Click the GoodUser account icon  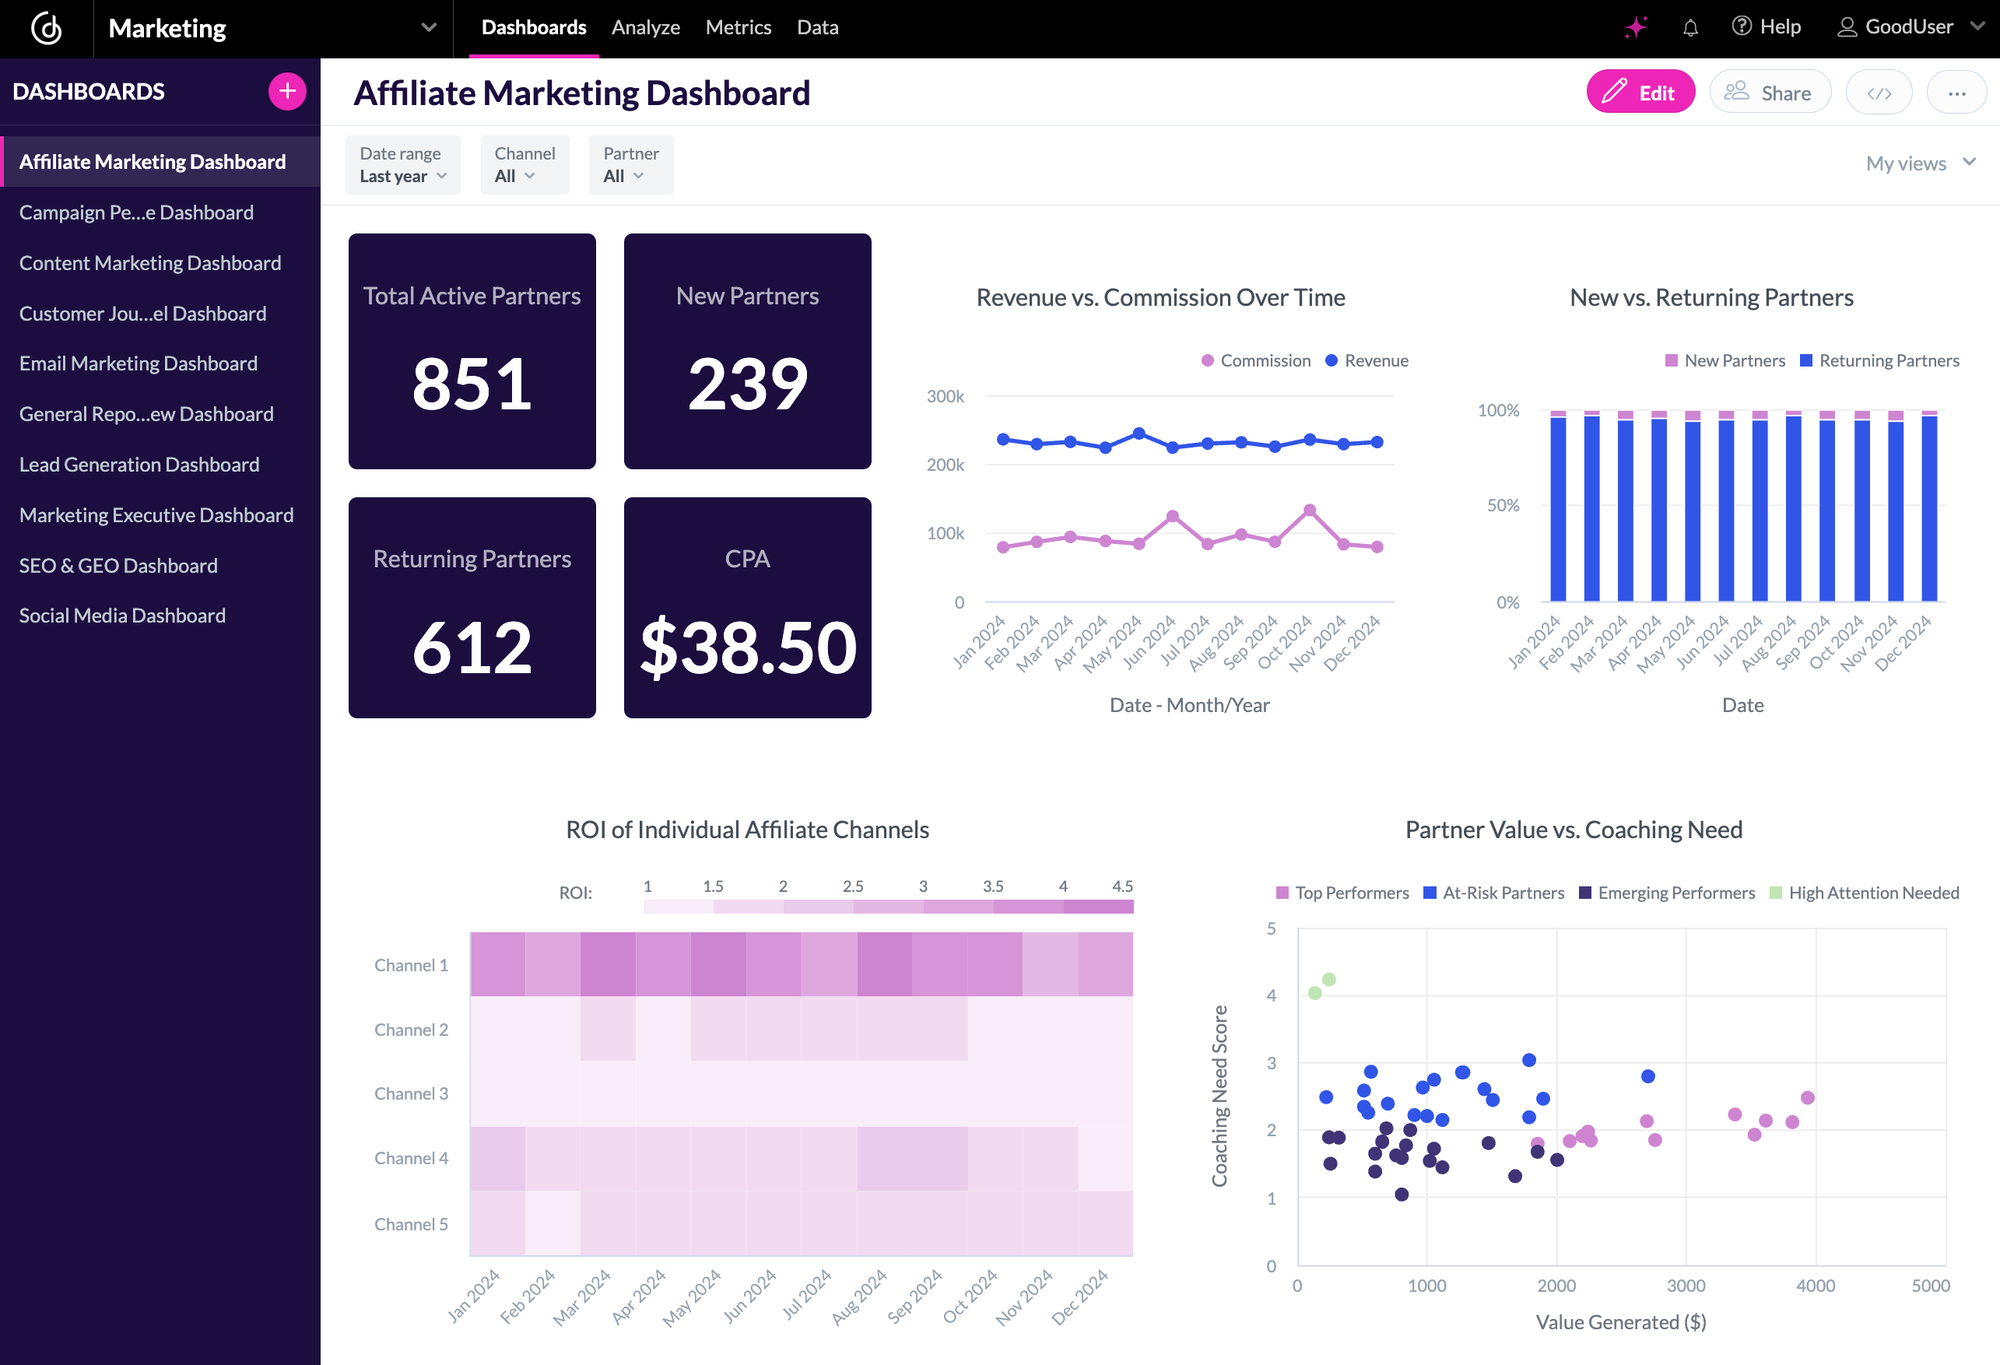tap(1848, 27)
